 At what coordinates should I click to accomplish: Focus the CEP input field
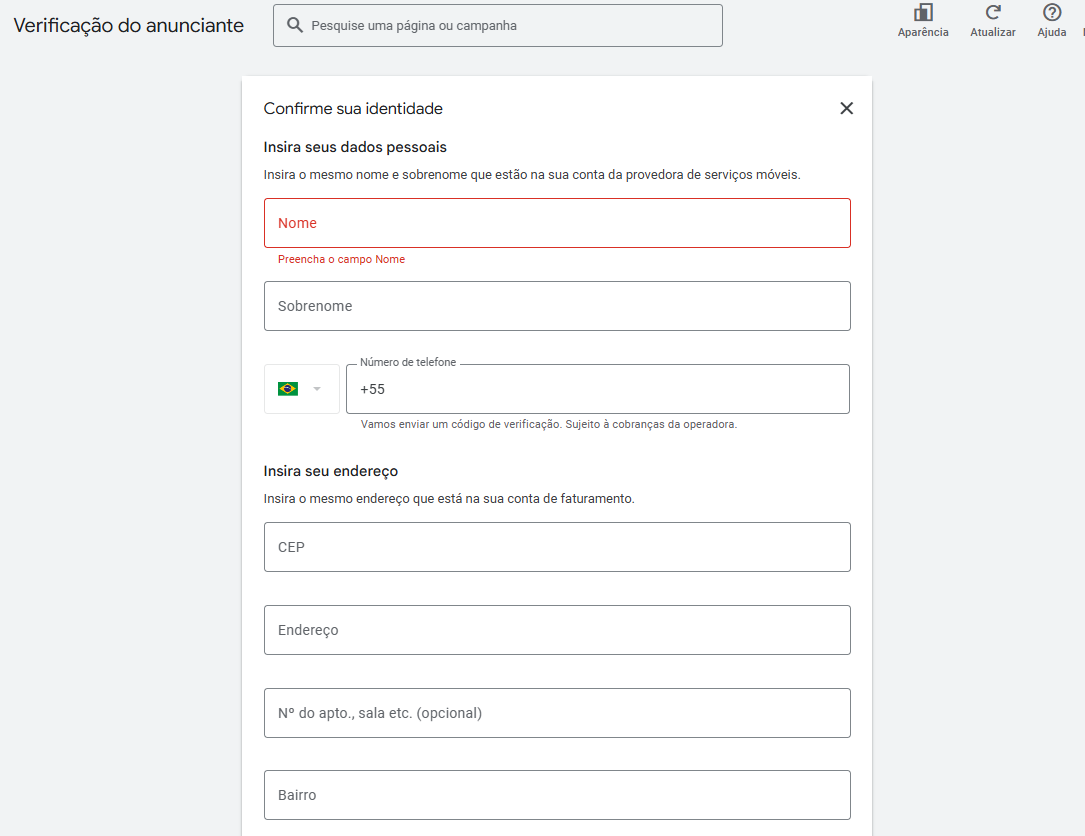pyautogui.click(x=557, y=547)
